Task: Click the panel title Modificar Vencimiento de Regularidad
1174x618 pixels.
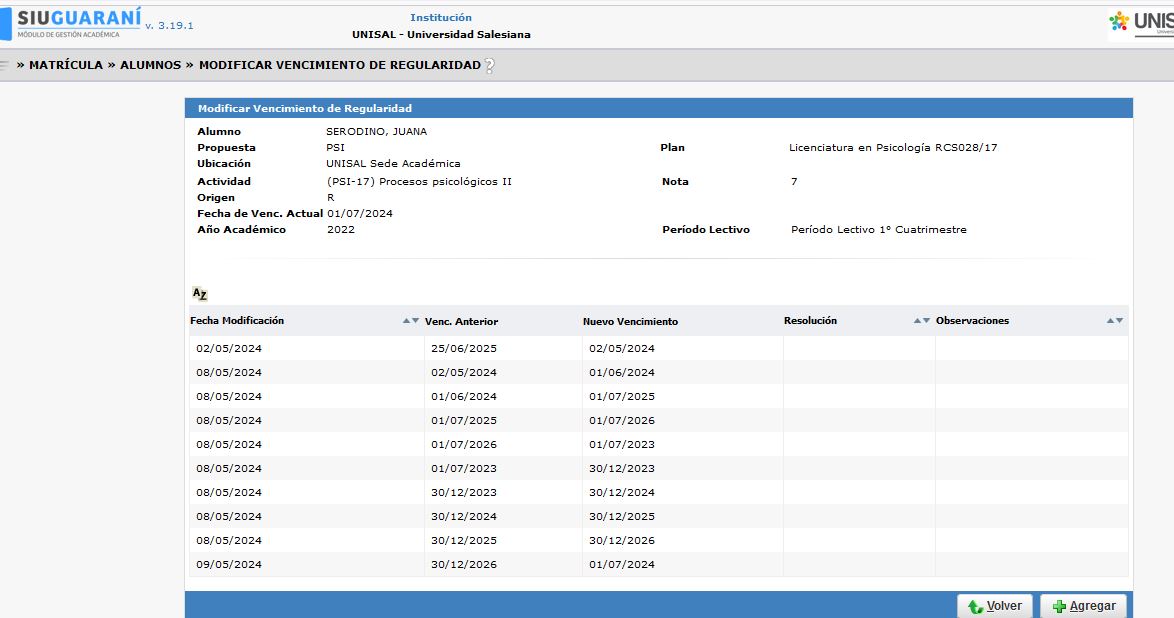Action: click(305, 109)
